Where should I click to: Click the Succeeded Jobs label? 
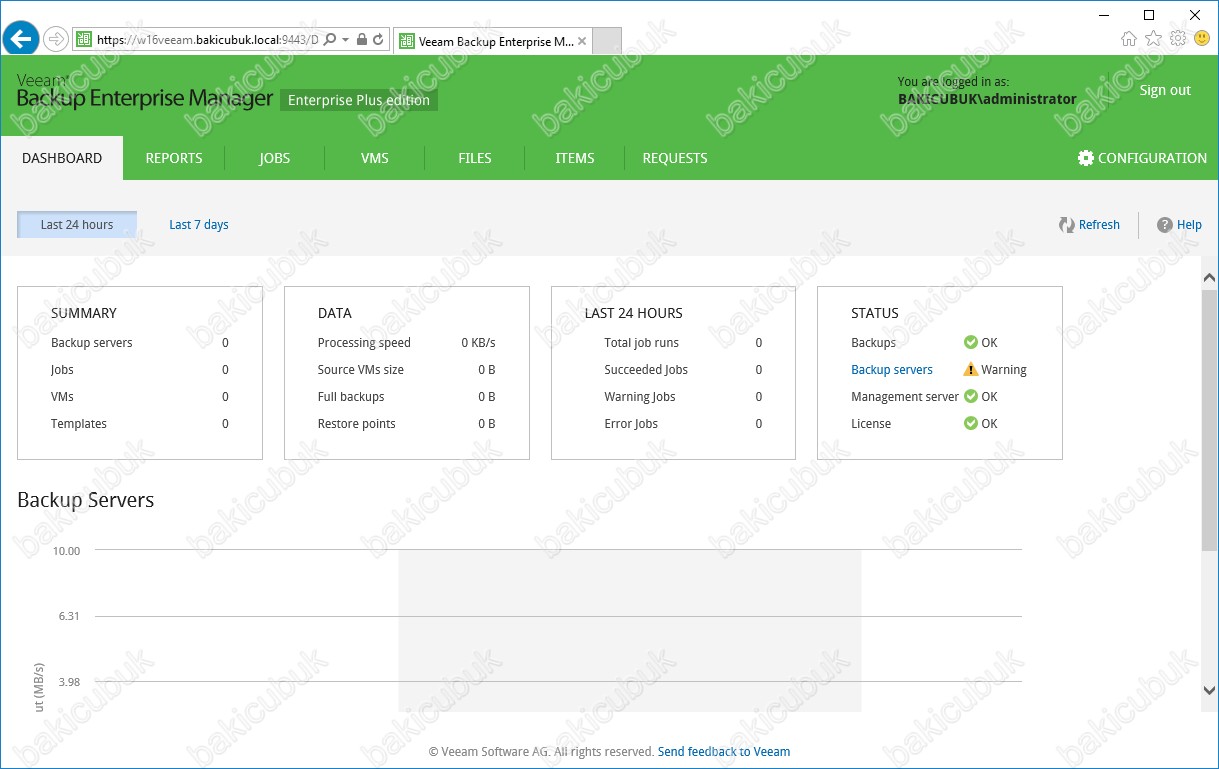646,370
